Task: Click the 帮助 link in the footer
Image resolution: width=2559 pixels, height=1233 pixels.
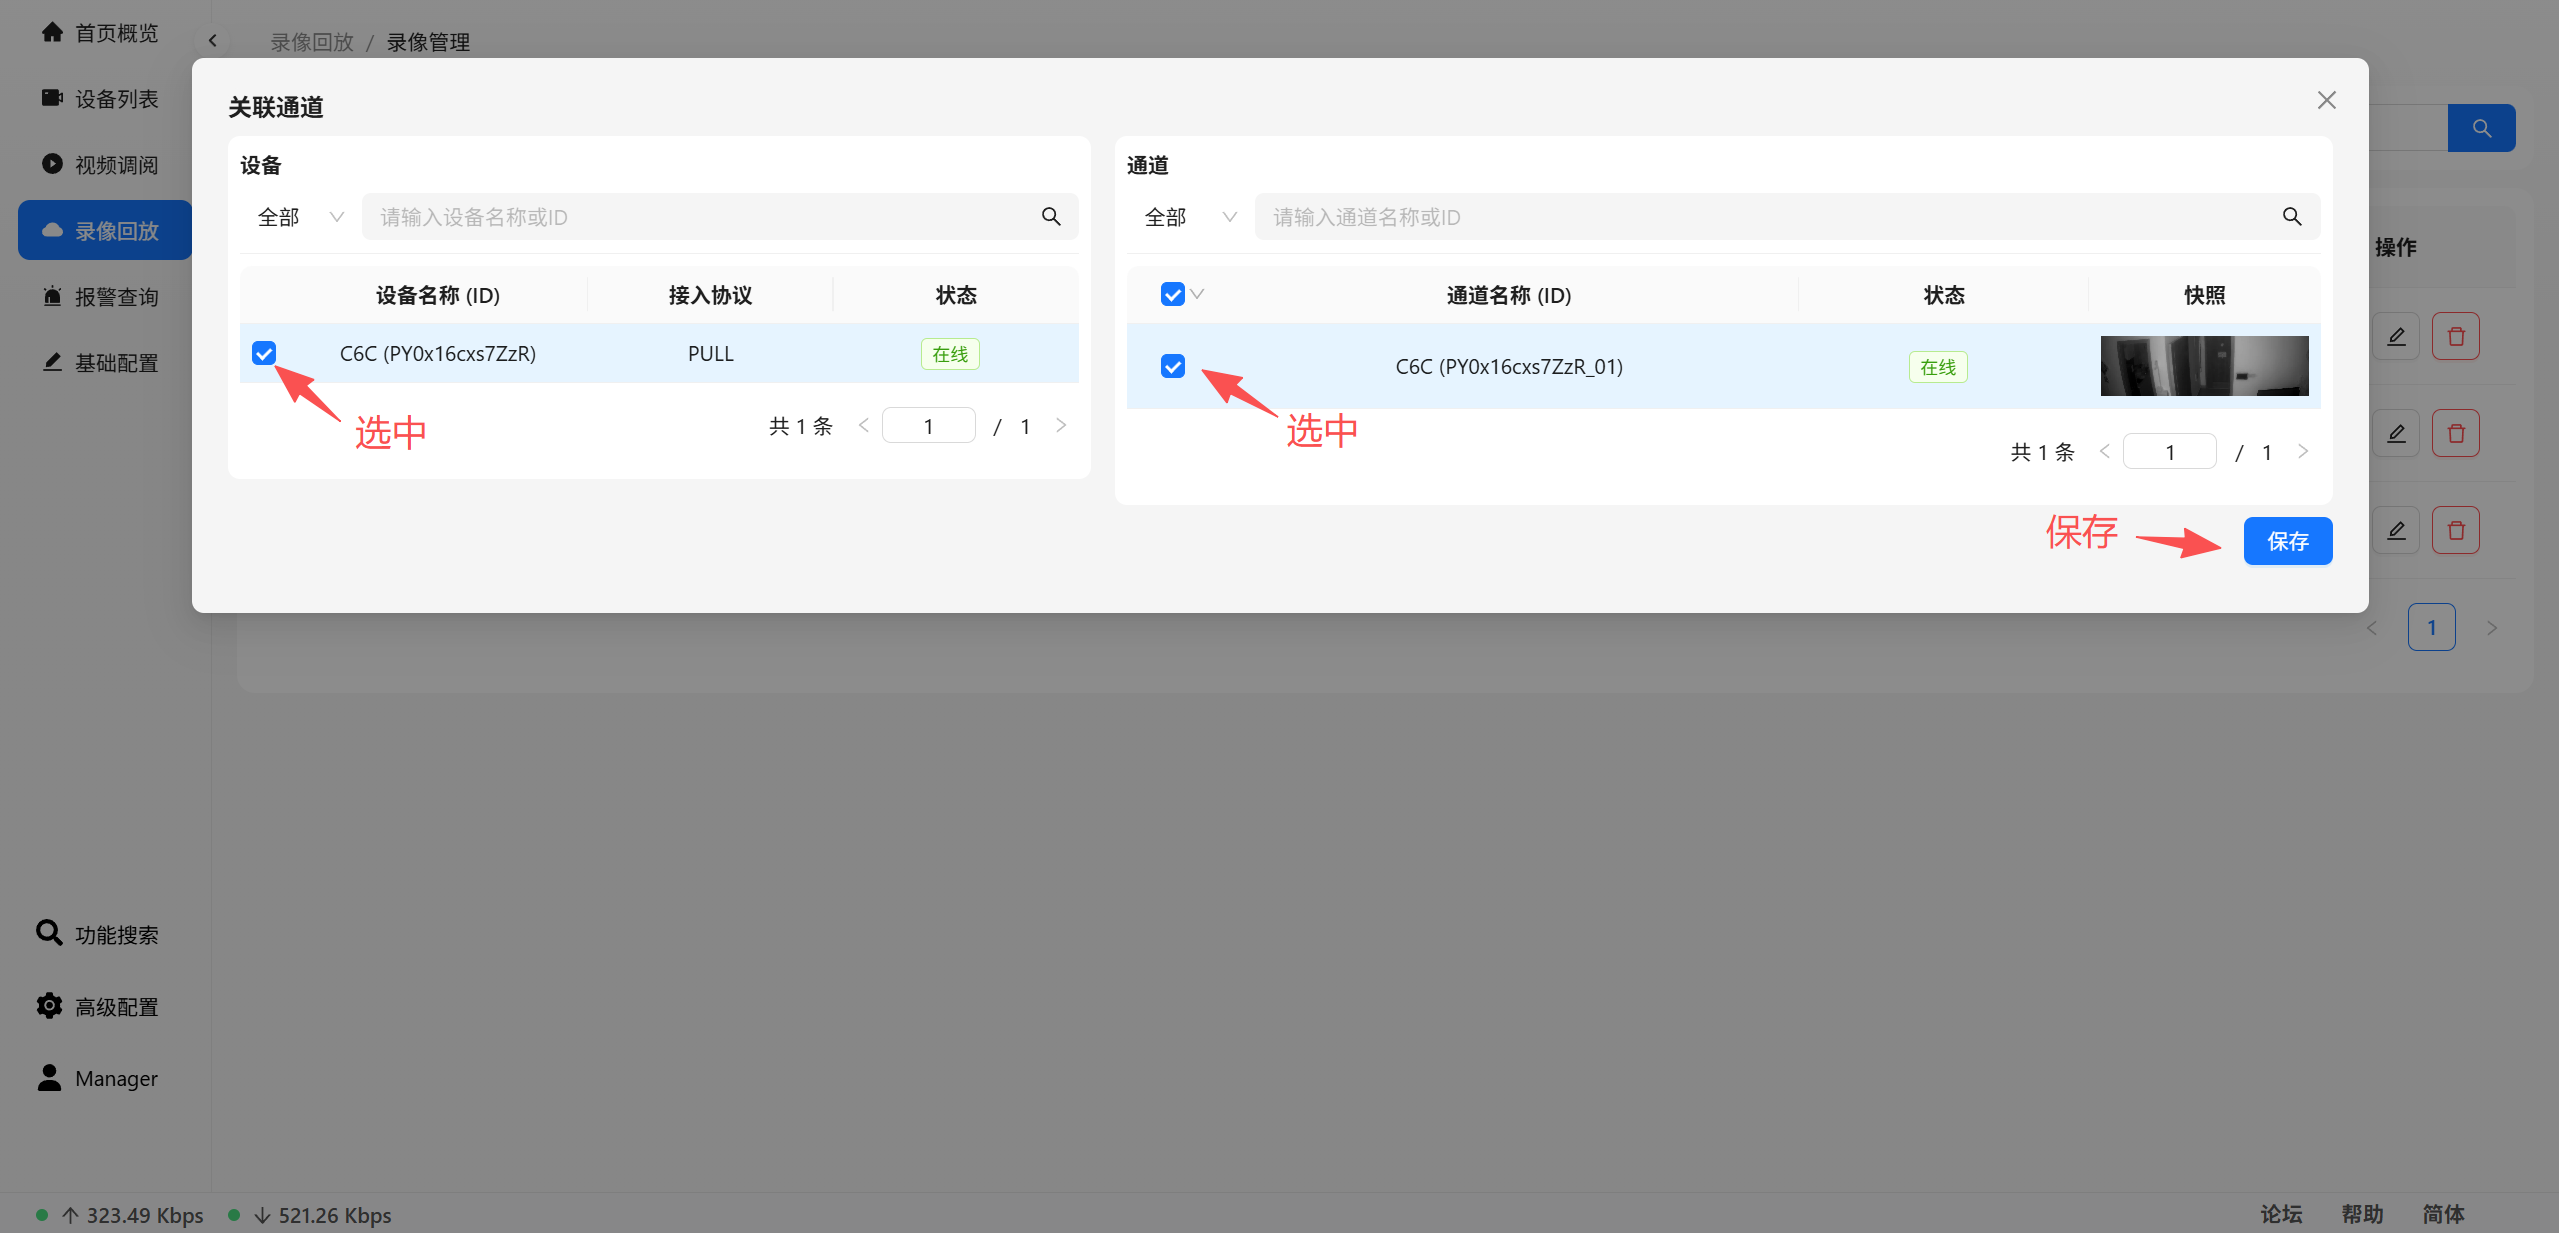Action: coord(2361,1214)
